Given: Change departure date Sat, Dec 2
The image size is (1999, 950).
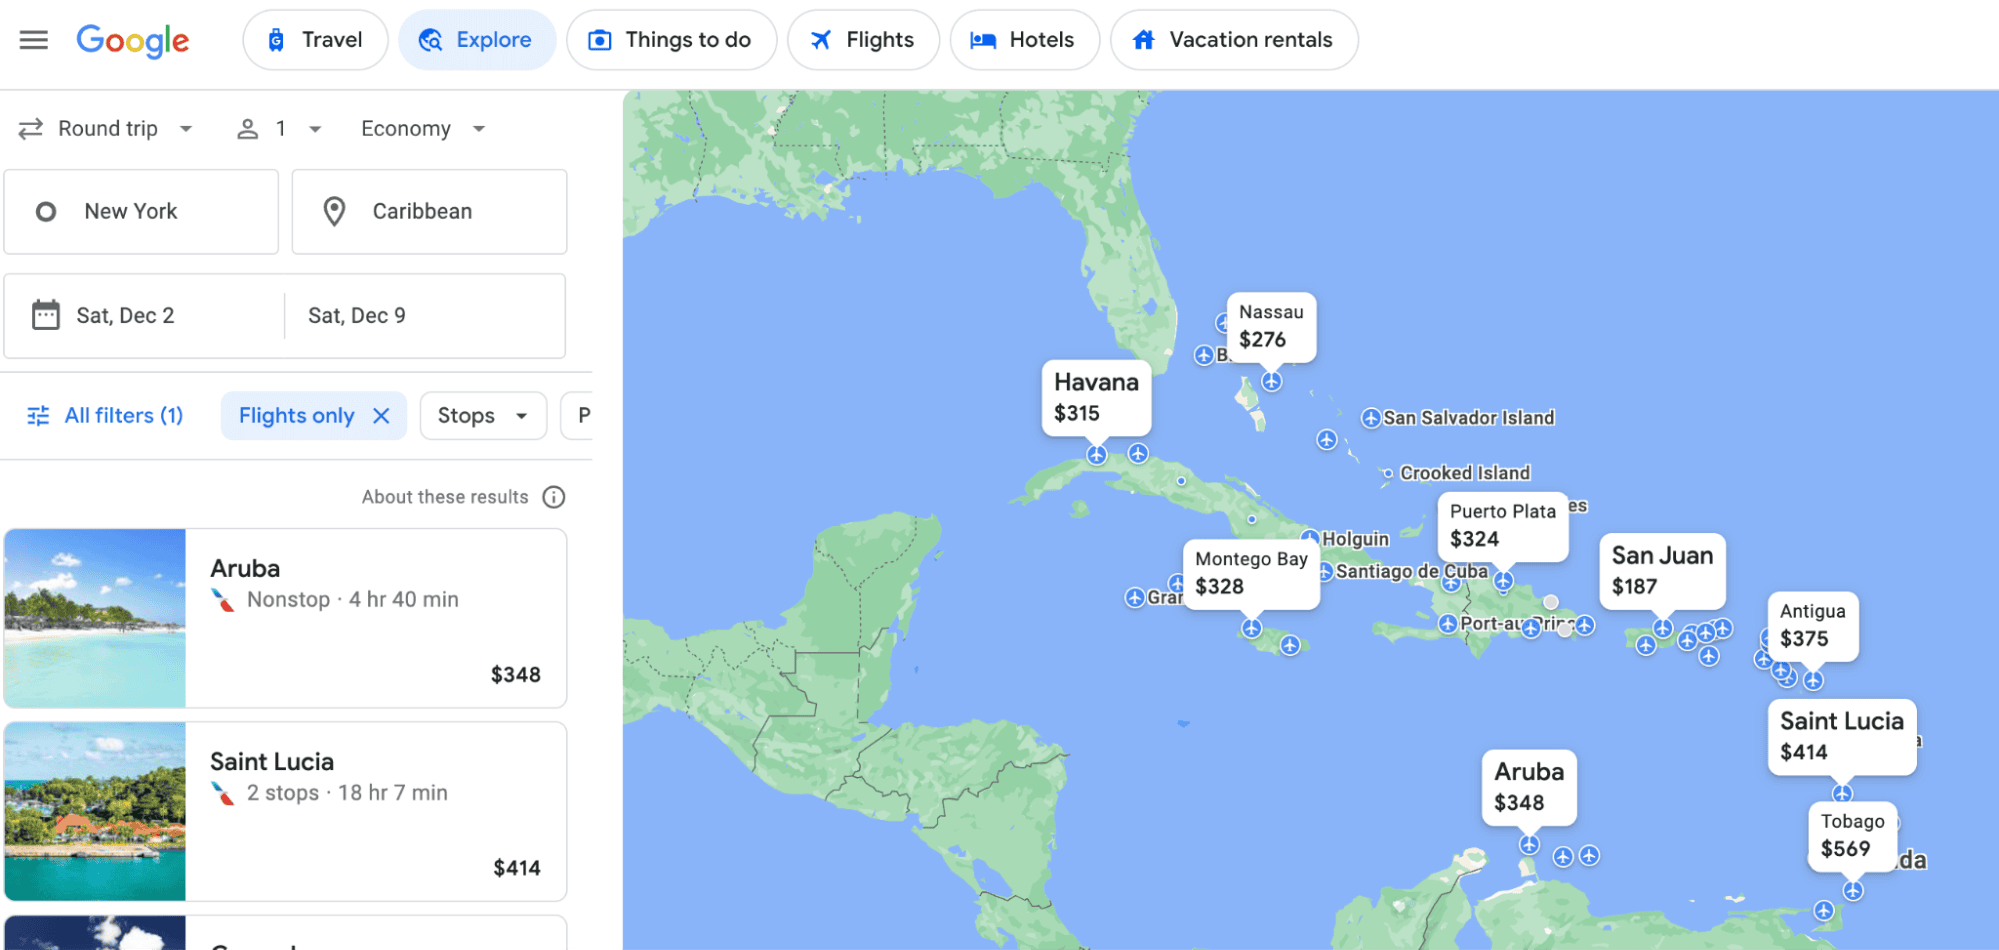Looking at the screenshot, I should point(144,316).
